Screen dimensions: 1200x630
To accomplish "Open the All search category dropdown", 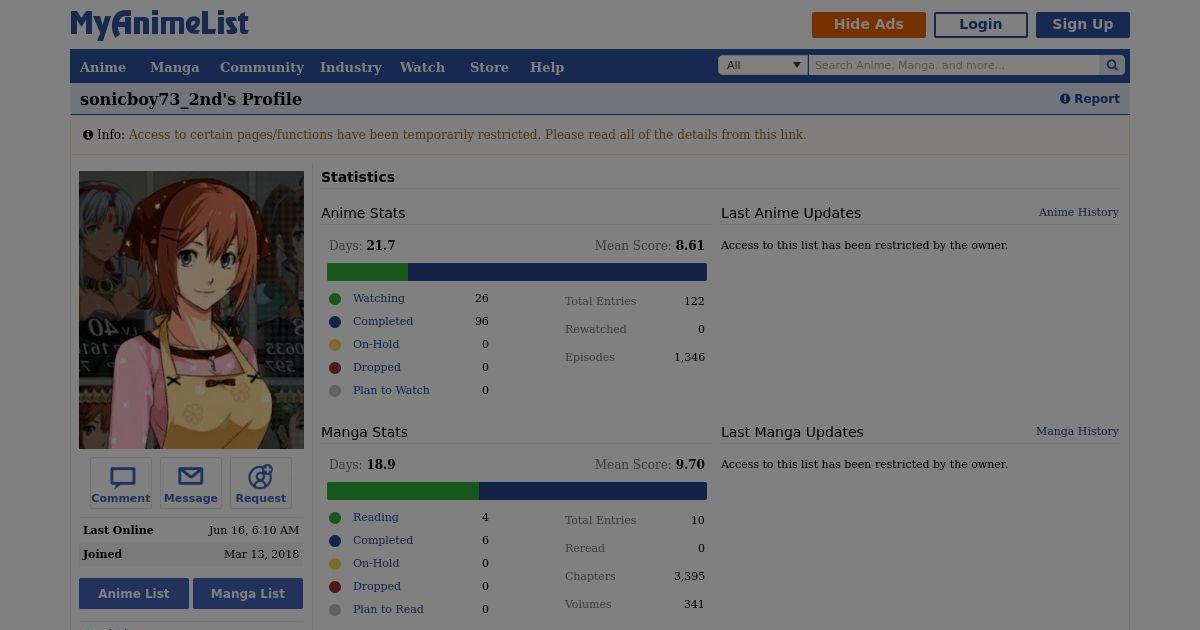I will [763, 65].
